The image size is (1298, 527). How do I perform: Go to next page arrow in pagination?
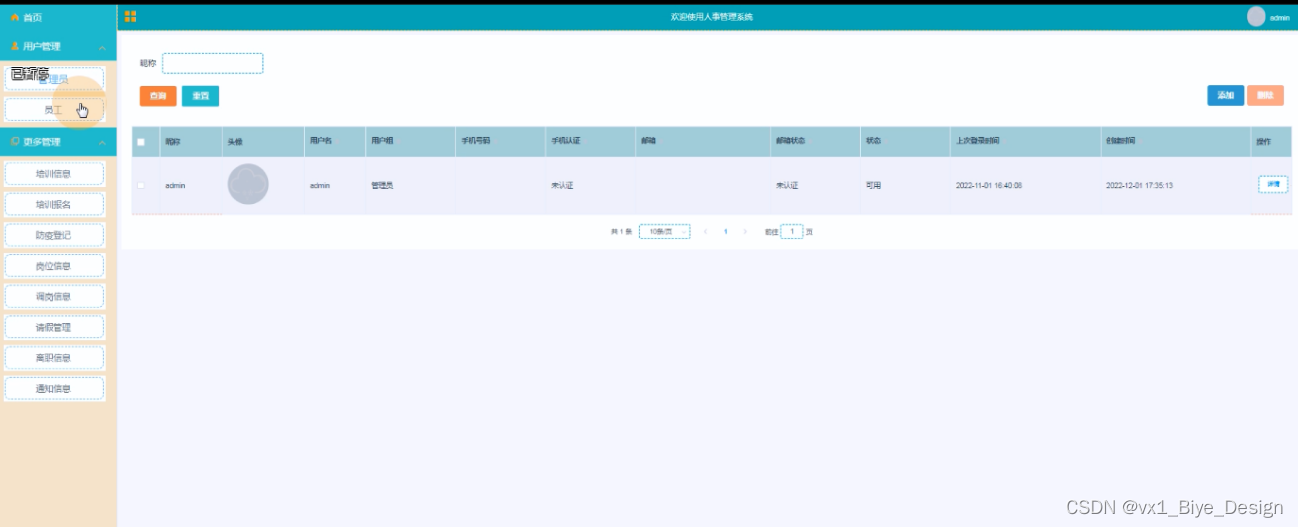pos(745,231)
